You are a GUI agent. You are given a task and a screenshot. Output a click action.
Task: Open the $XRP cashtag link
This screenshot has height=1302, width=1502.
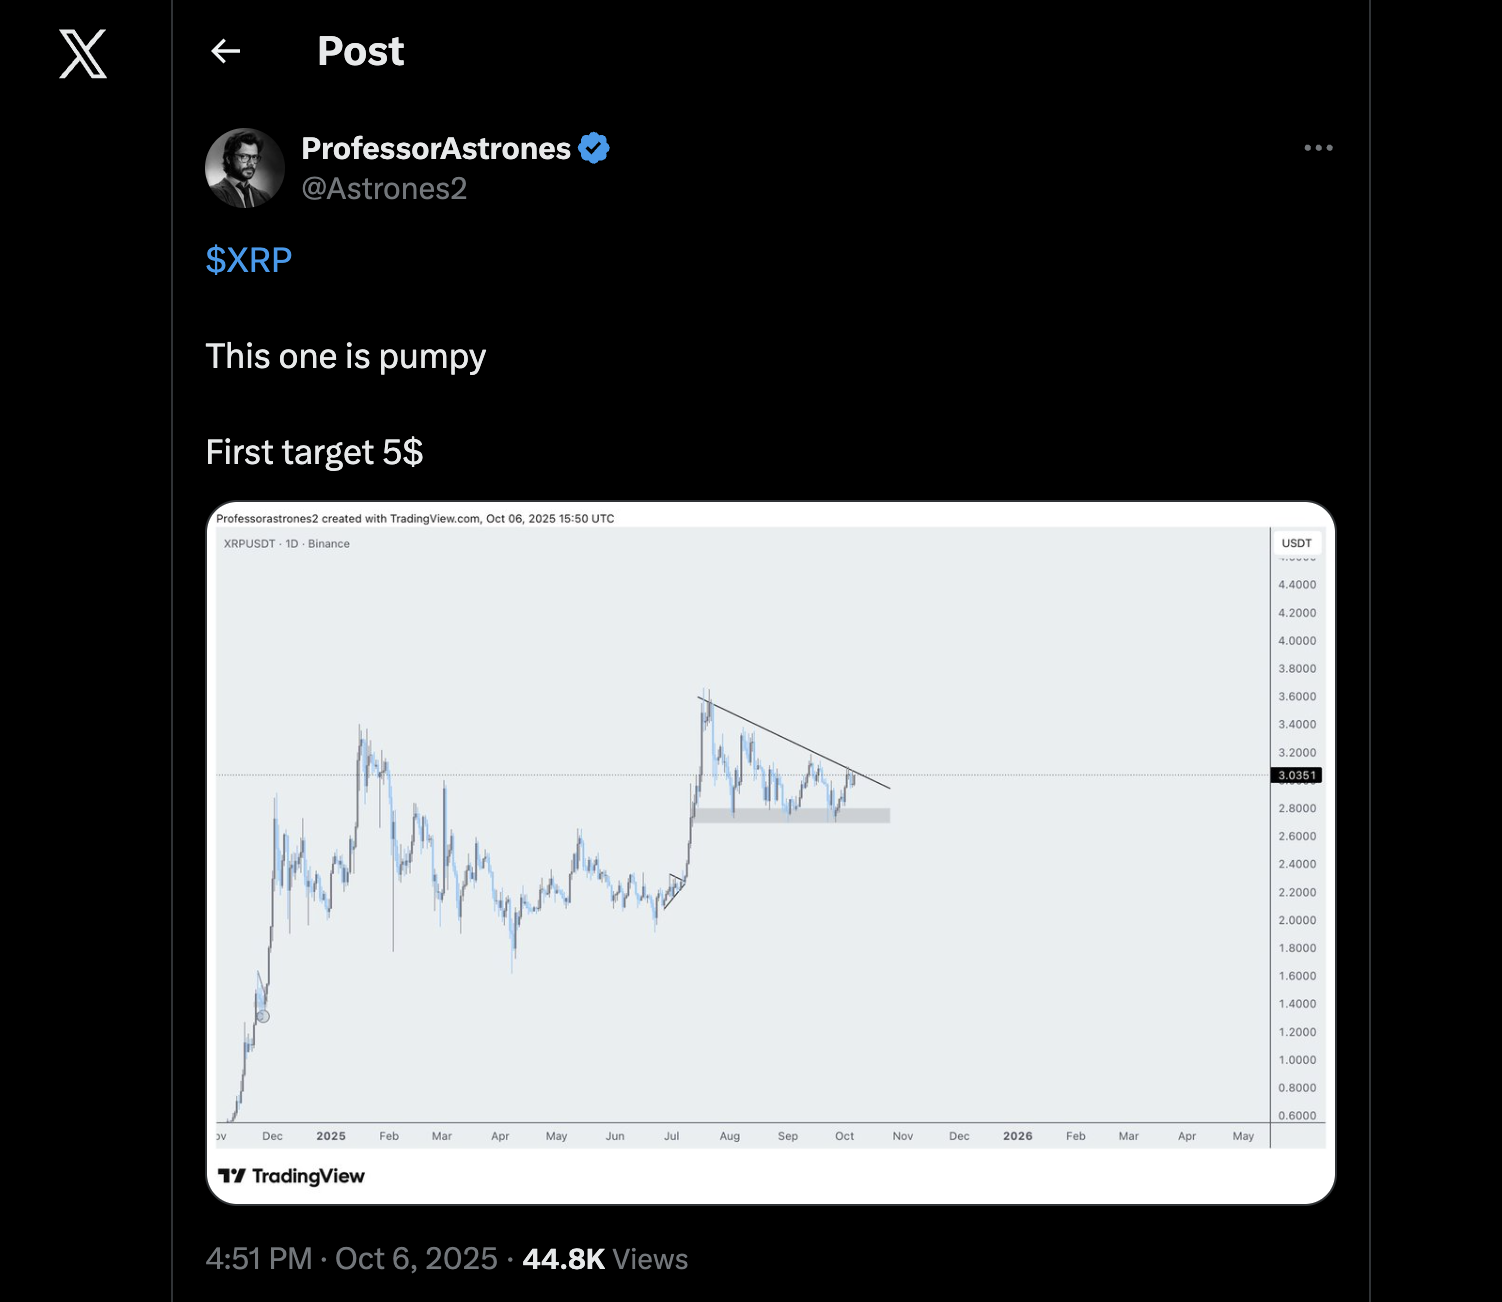click(248, 260)
